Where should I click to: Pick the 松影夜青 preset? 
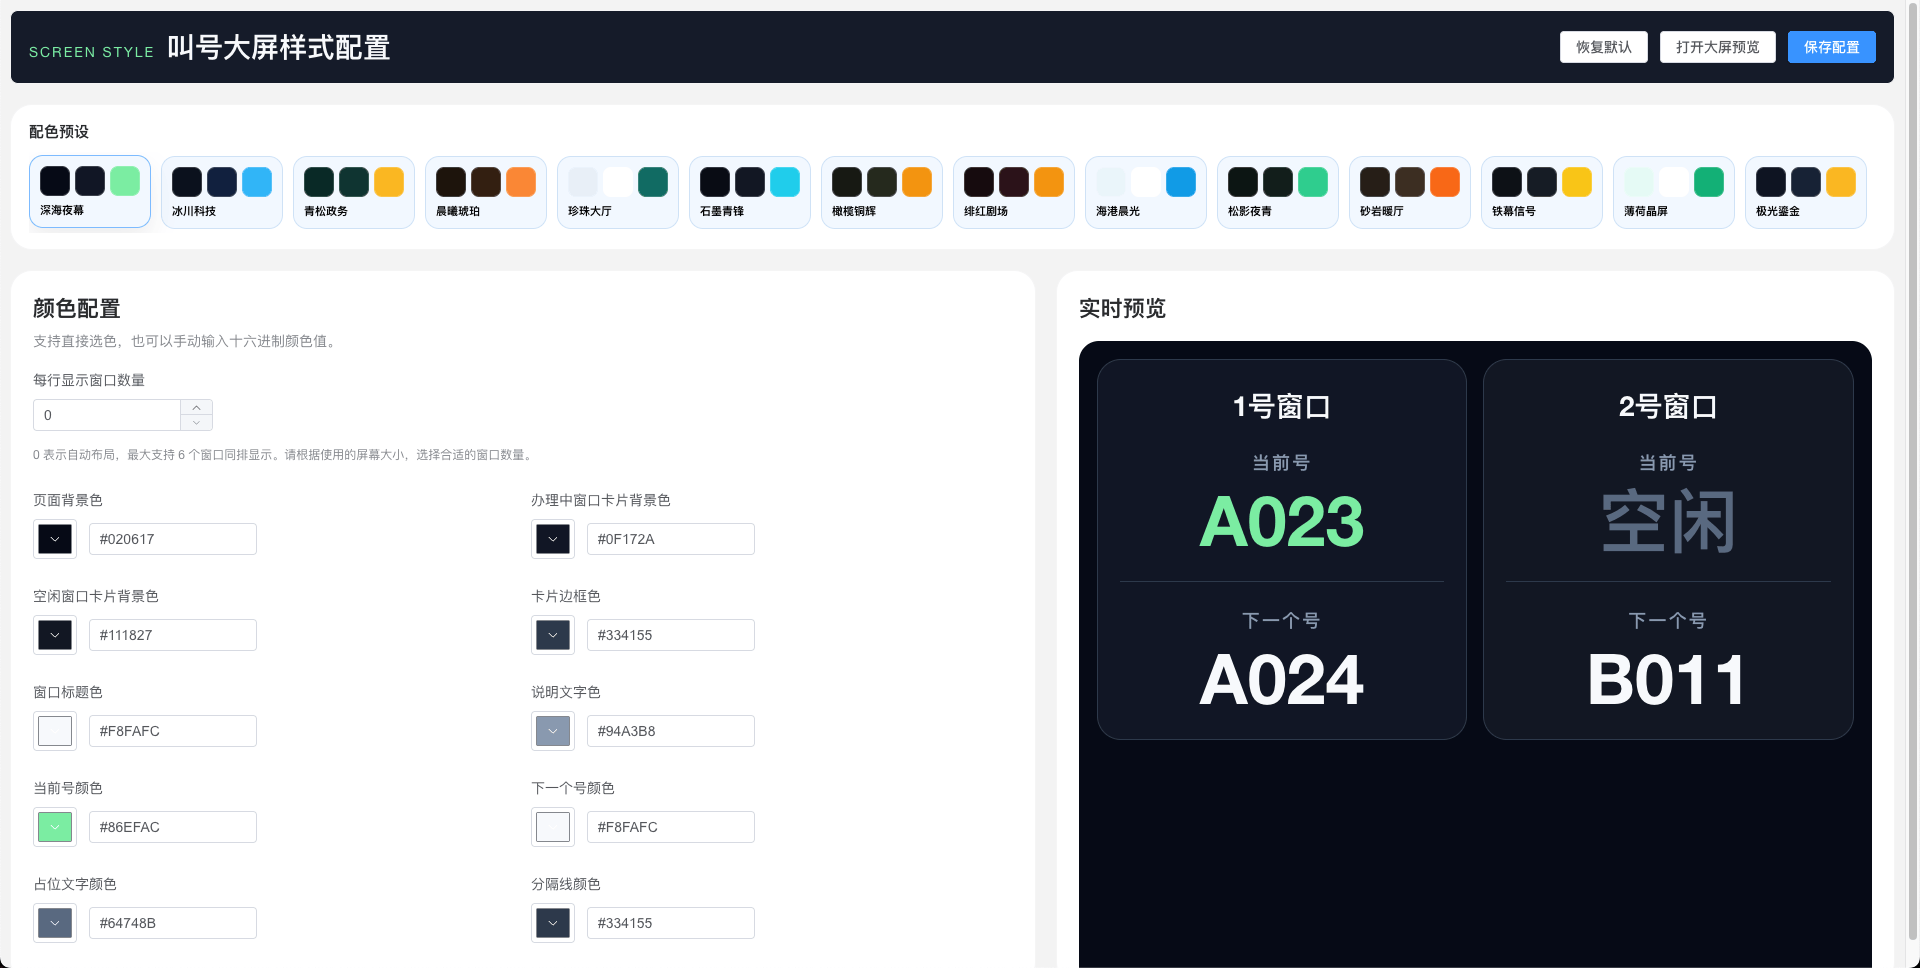coord(1278,192)
